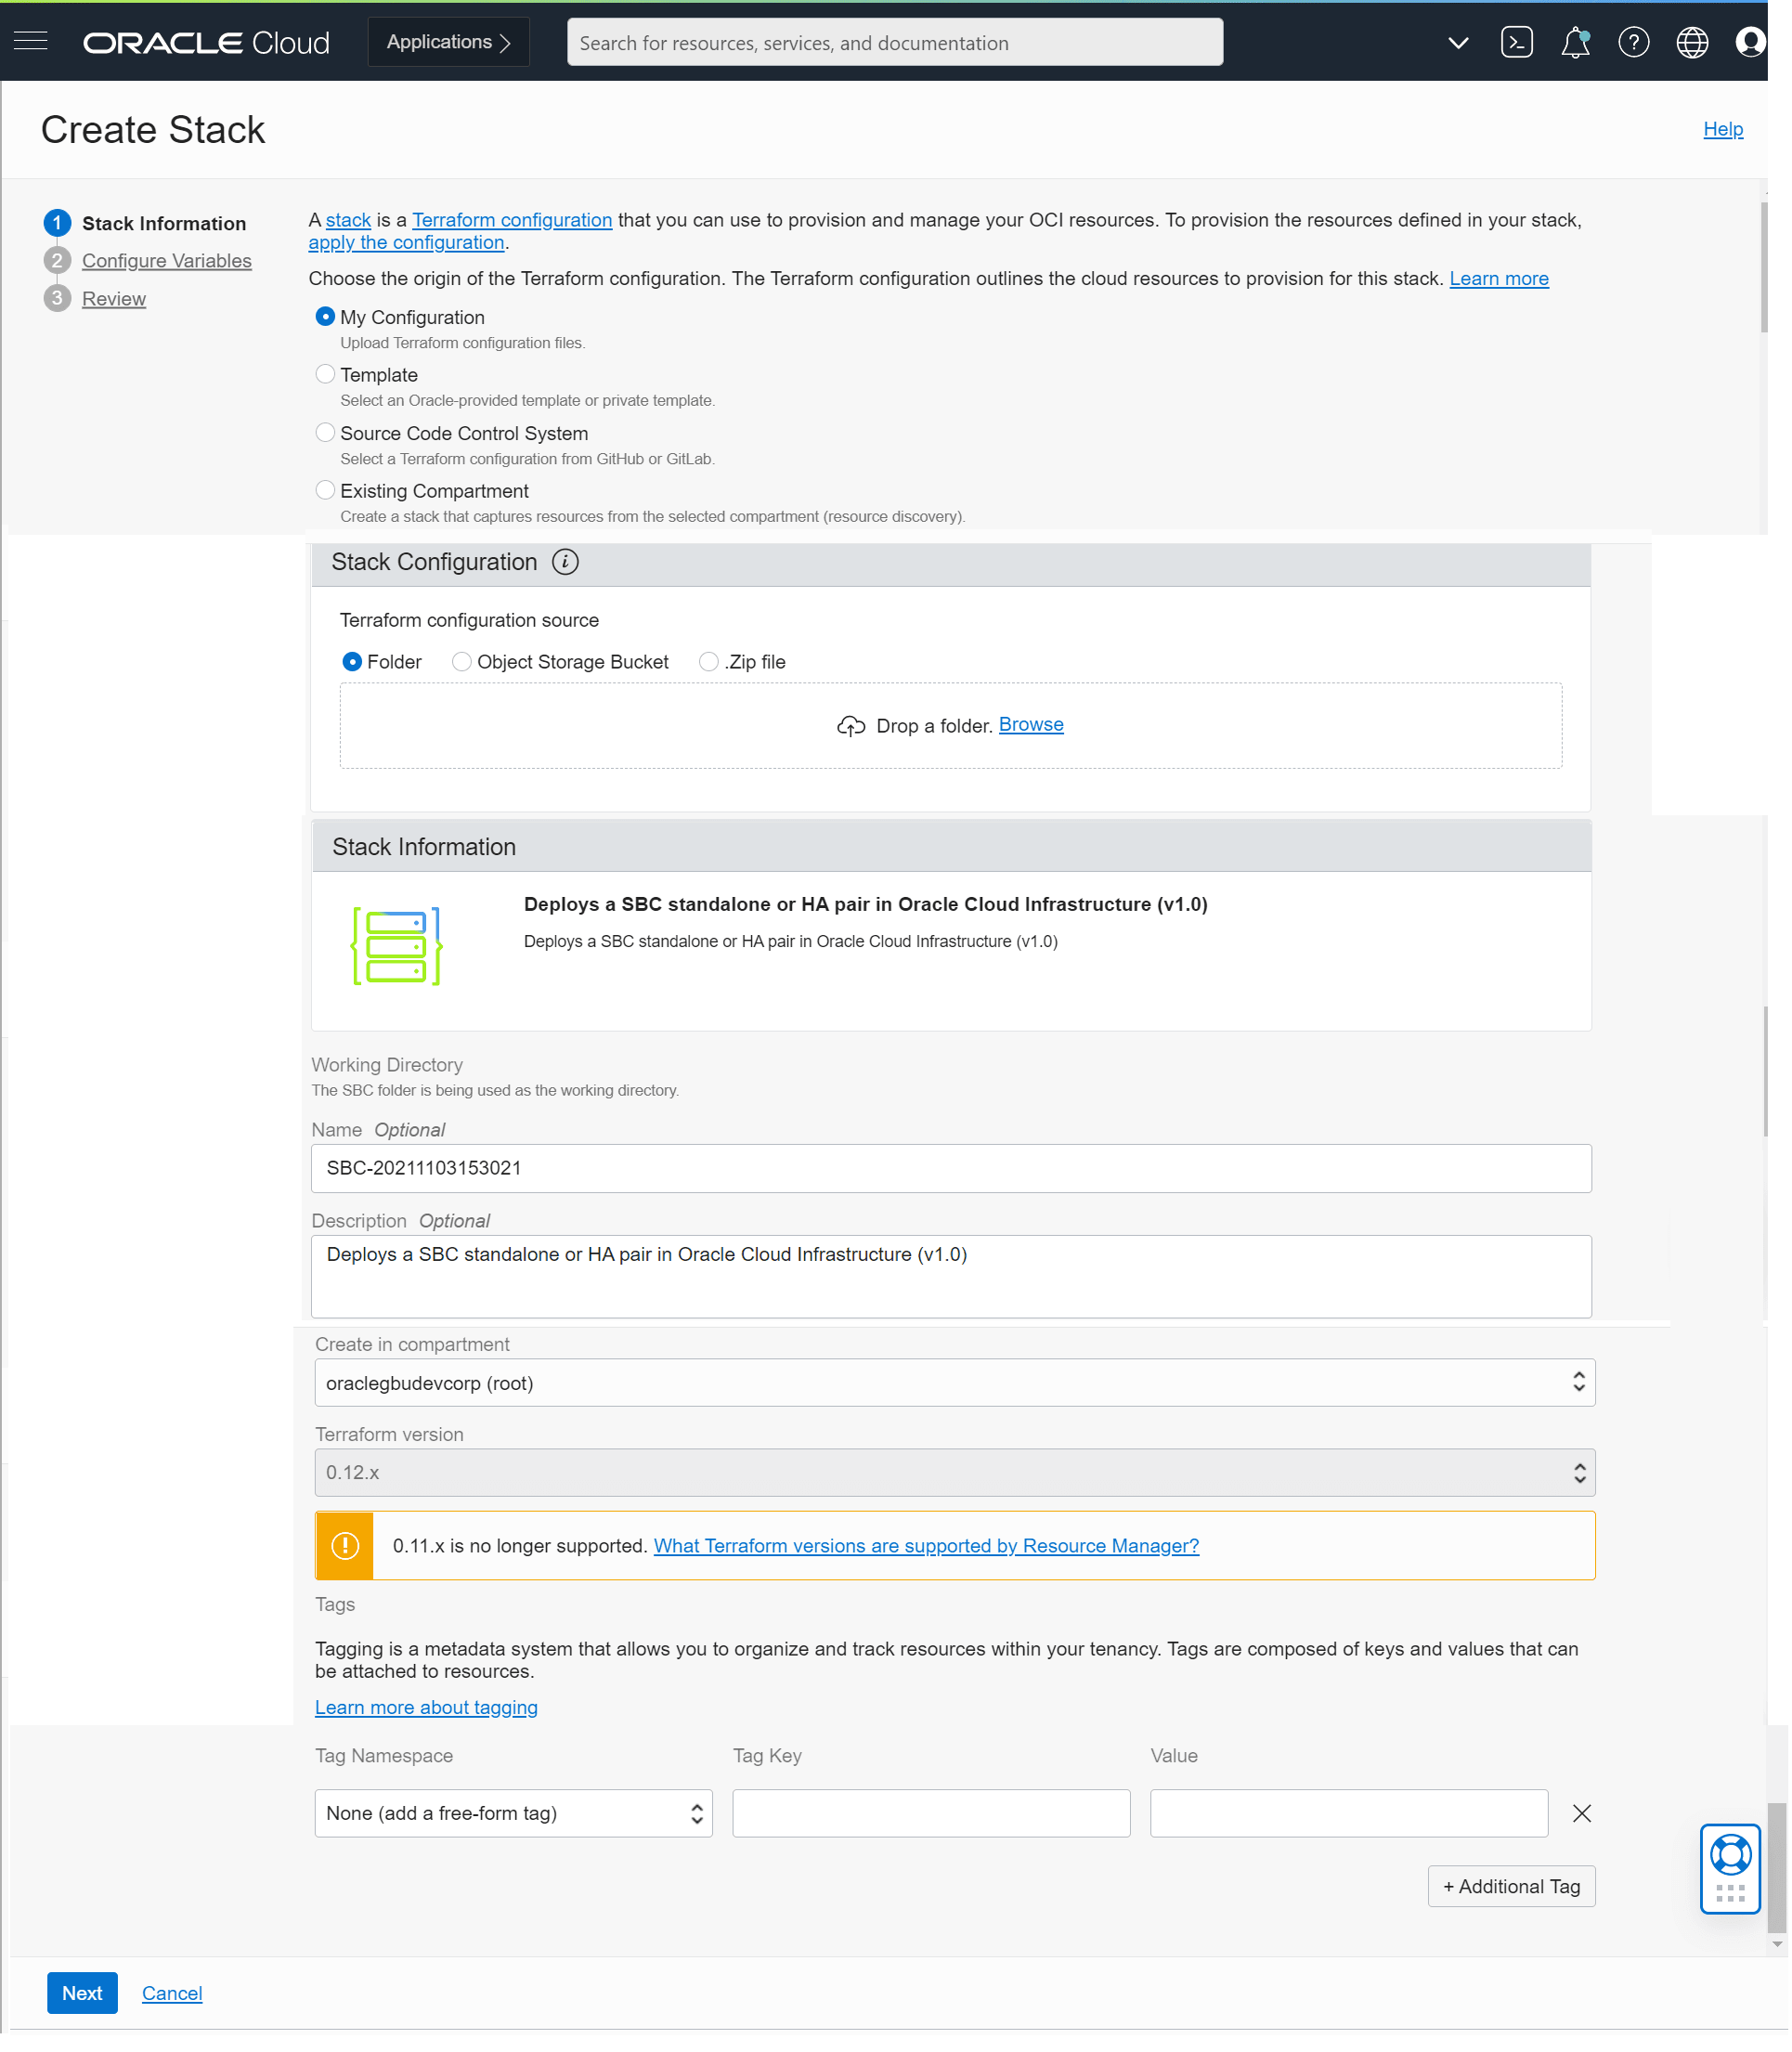
Task: Open the navigation hamburger menu
Action: (30, 41)
